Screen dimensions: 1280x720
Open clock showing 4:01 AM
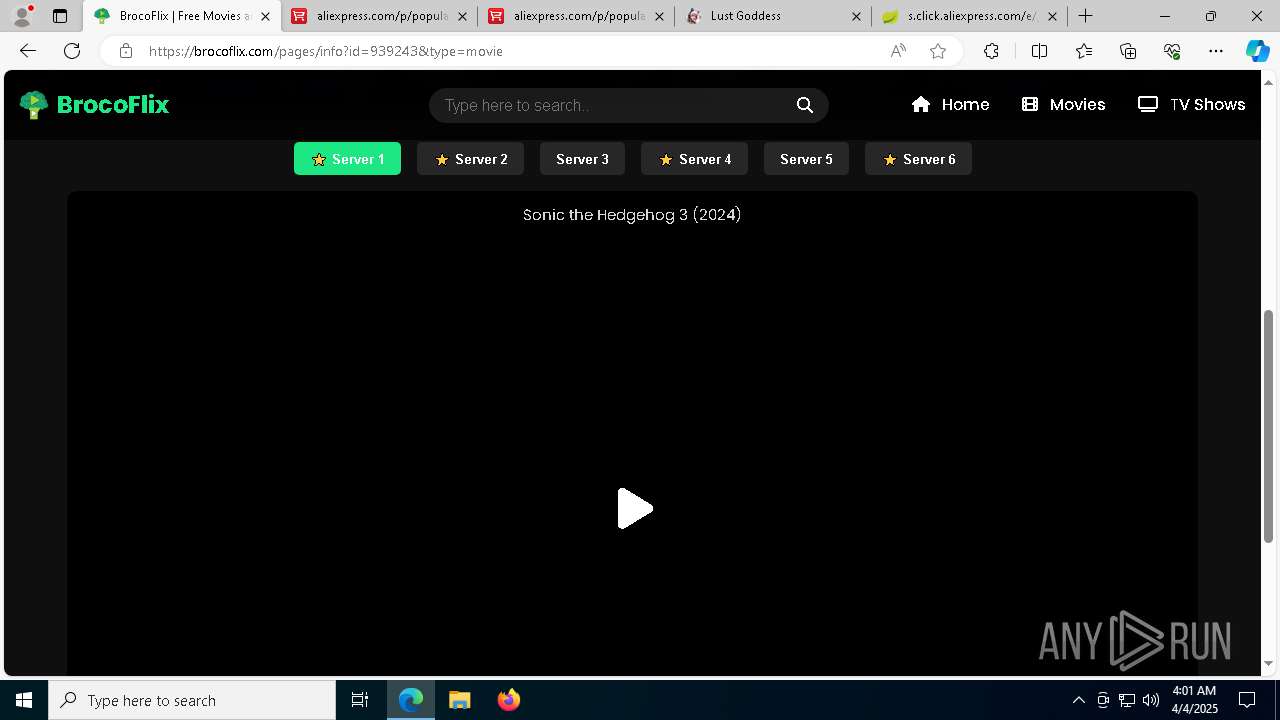[x=1193, y=700]
